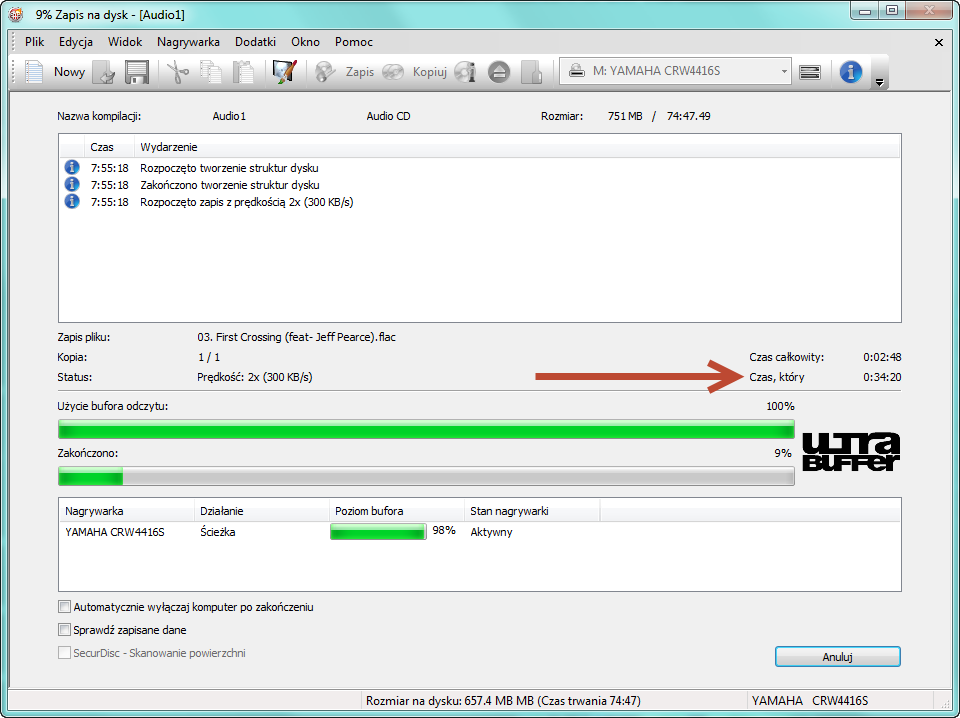Open the Dodatki menu
This screenshot has width=960, height=718.
(x=255, y=42)
